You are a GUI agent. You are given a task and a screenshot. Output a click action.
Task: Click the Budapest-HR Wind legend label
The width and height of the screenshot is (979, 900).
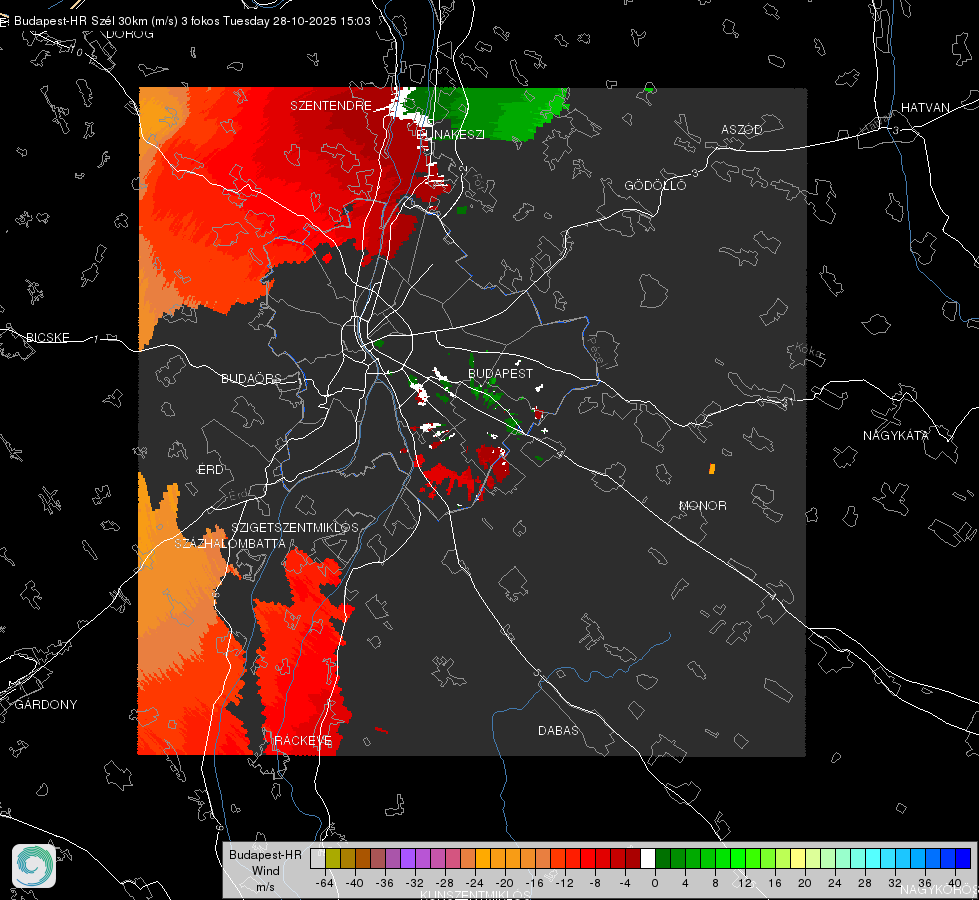click(x=265, y=870)
